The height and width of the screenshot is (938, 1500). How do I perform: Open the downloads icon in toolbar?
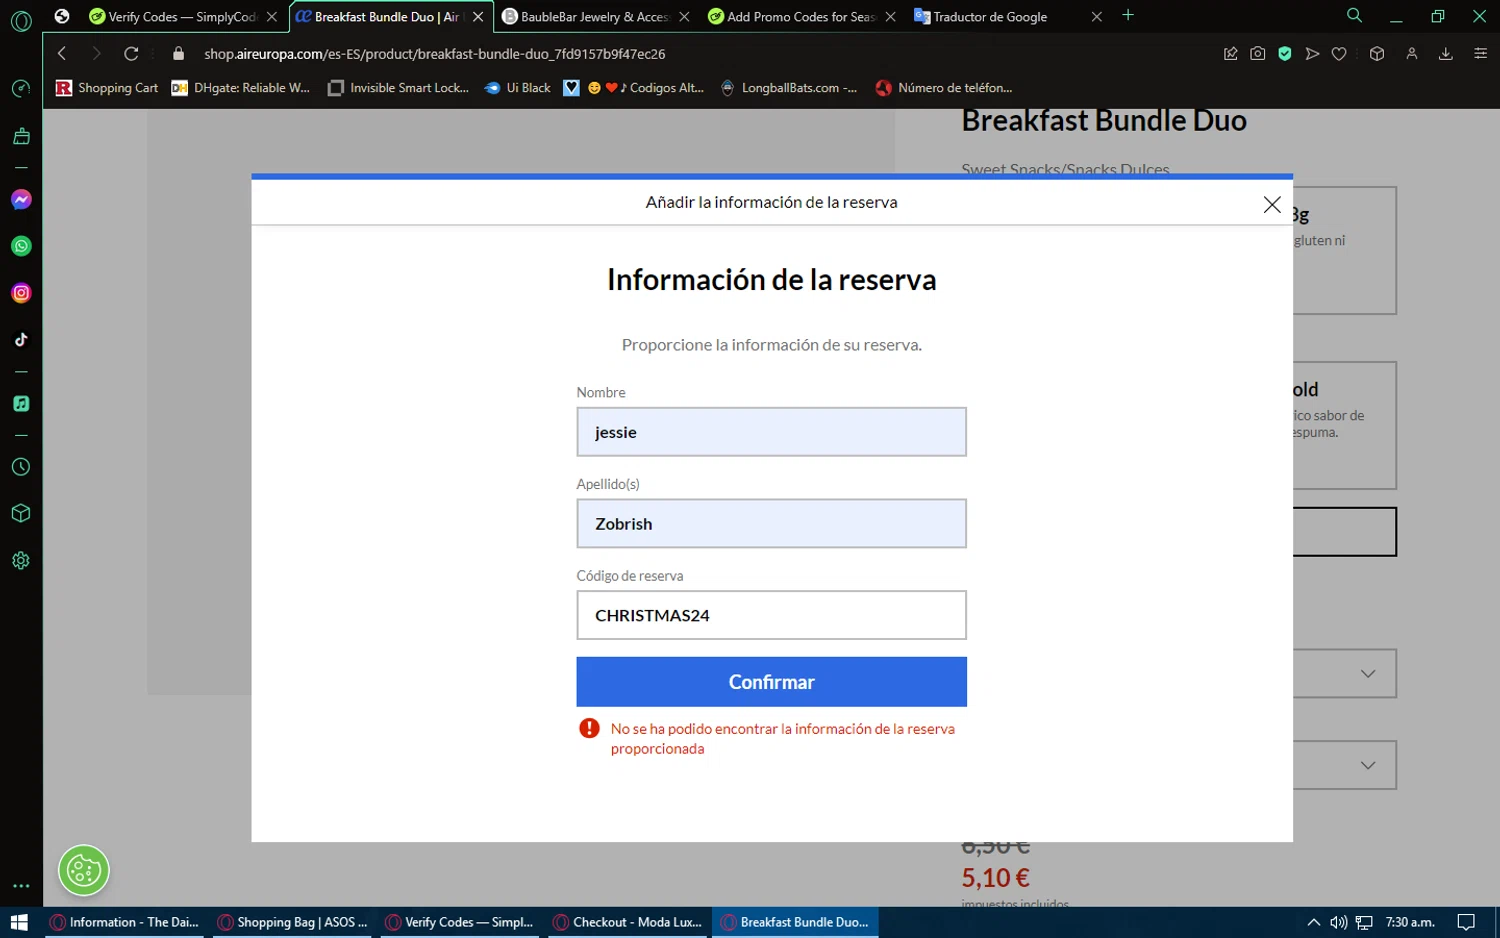tap(1446, 54)
